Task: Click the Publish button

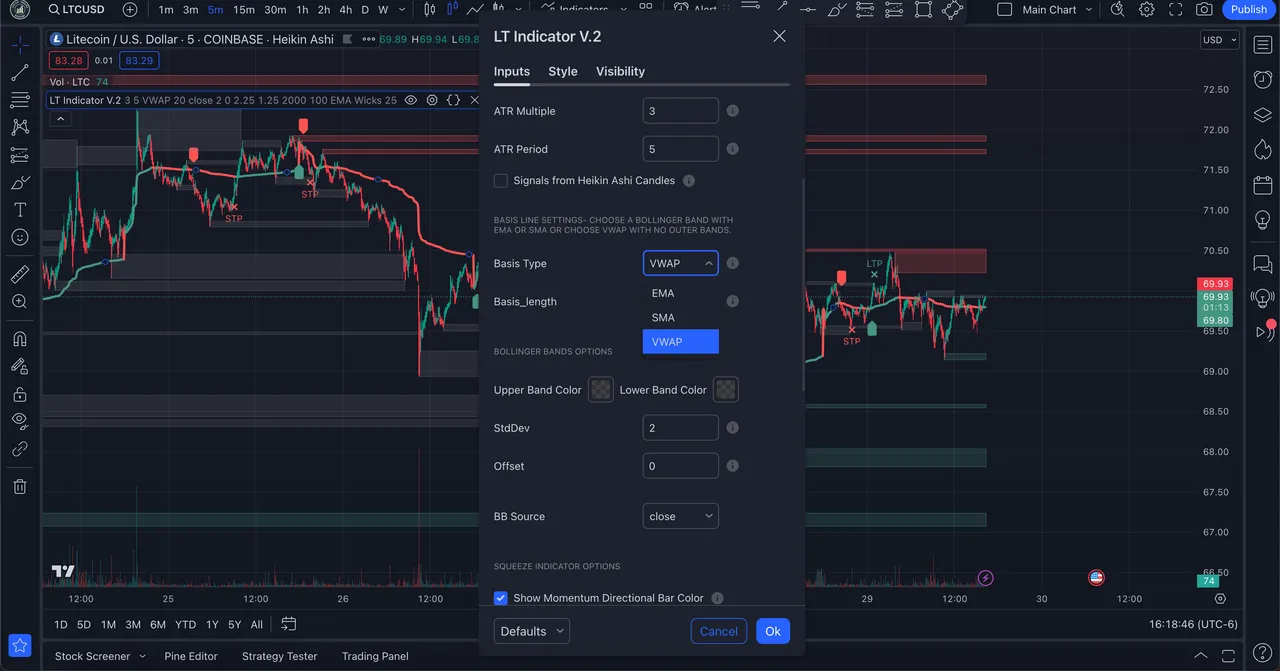Action: coord(1249,10)
